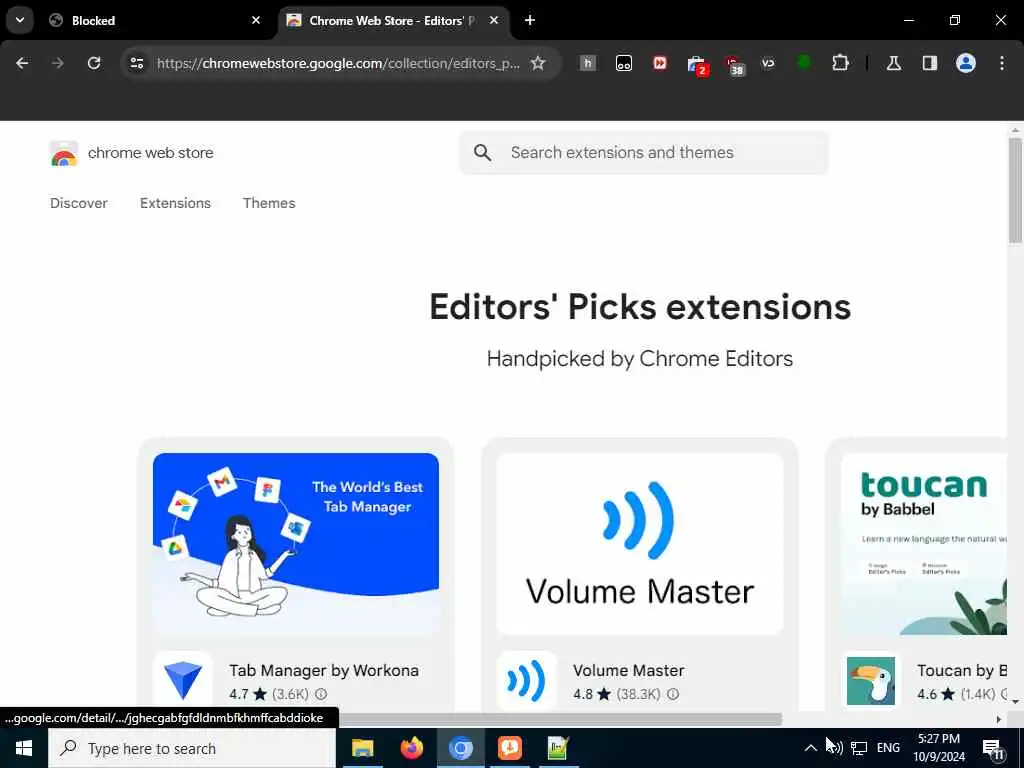Open the extension with two-eyes icon
Viewport: 1024px width, 768px height.
(624, 63)
